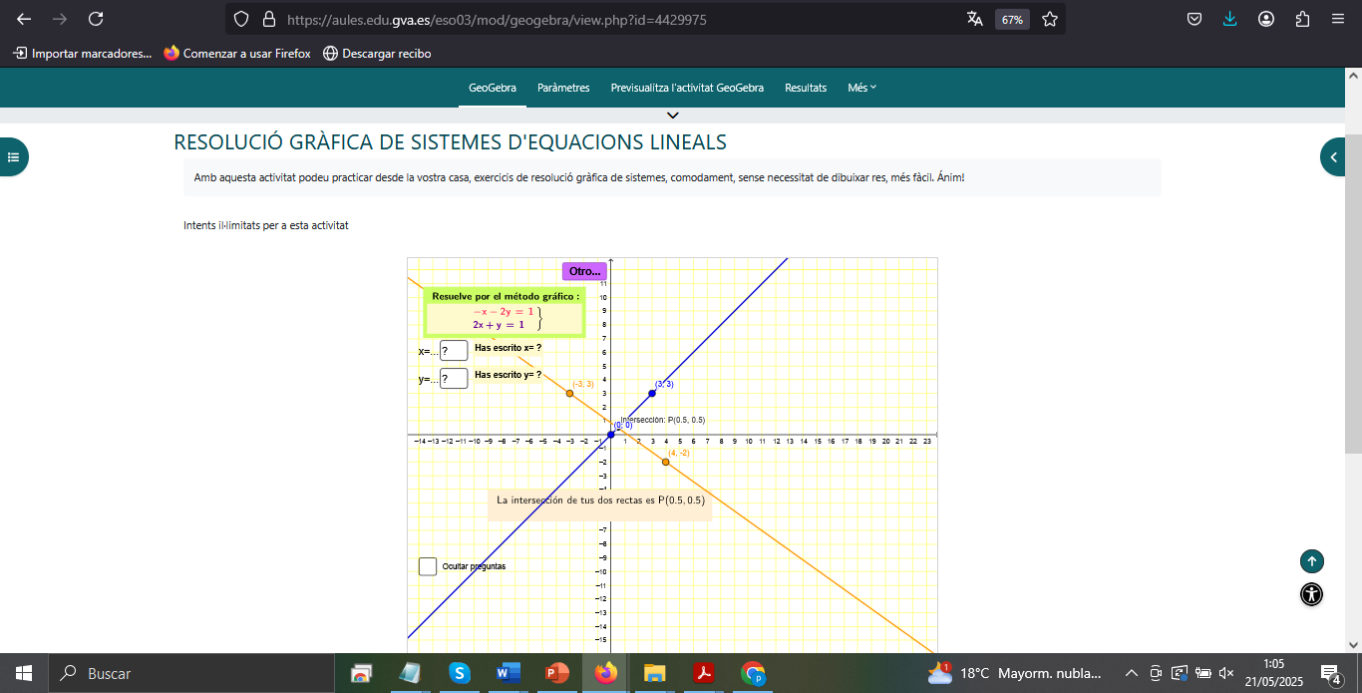
Task: Open the course index drawer icon on left
Action: 13,157
